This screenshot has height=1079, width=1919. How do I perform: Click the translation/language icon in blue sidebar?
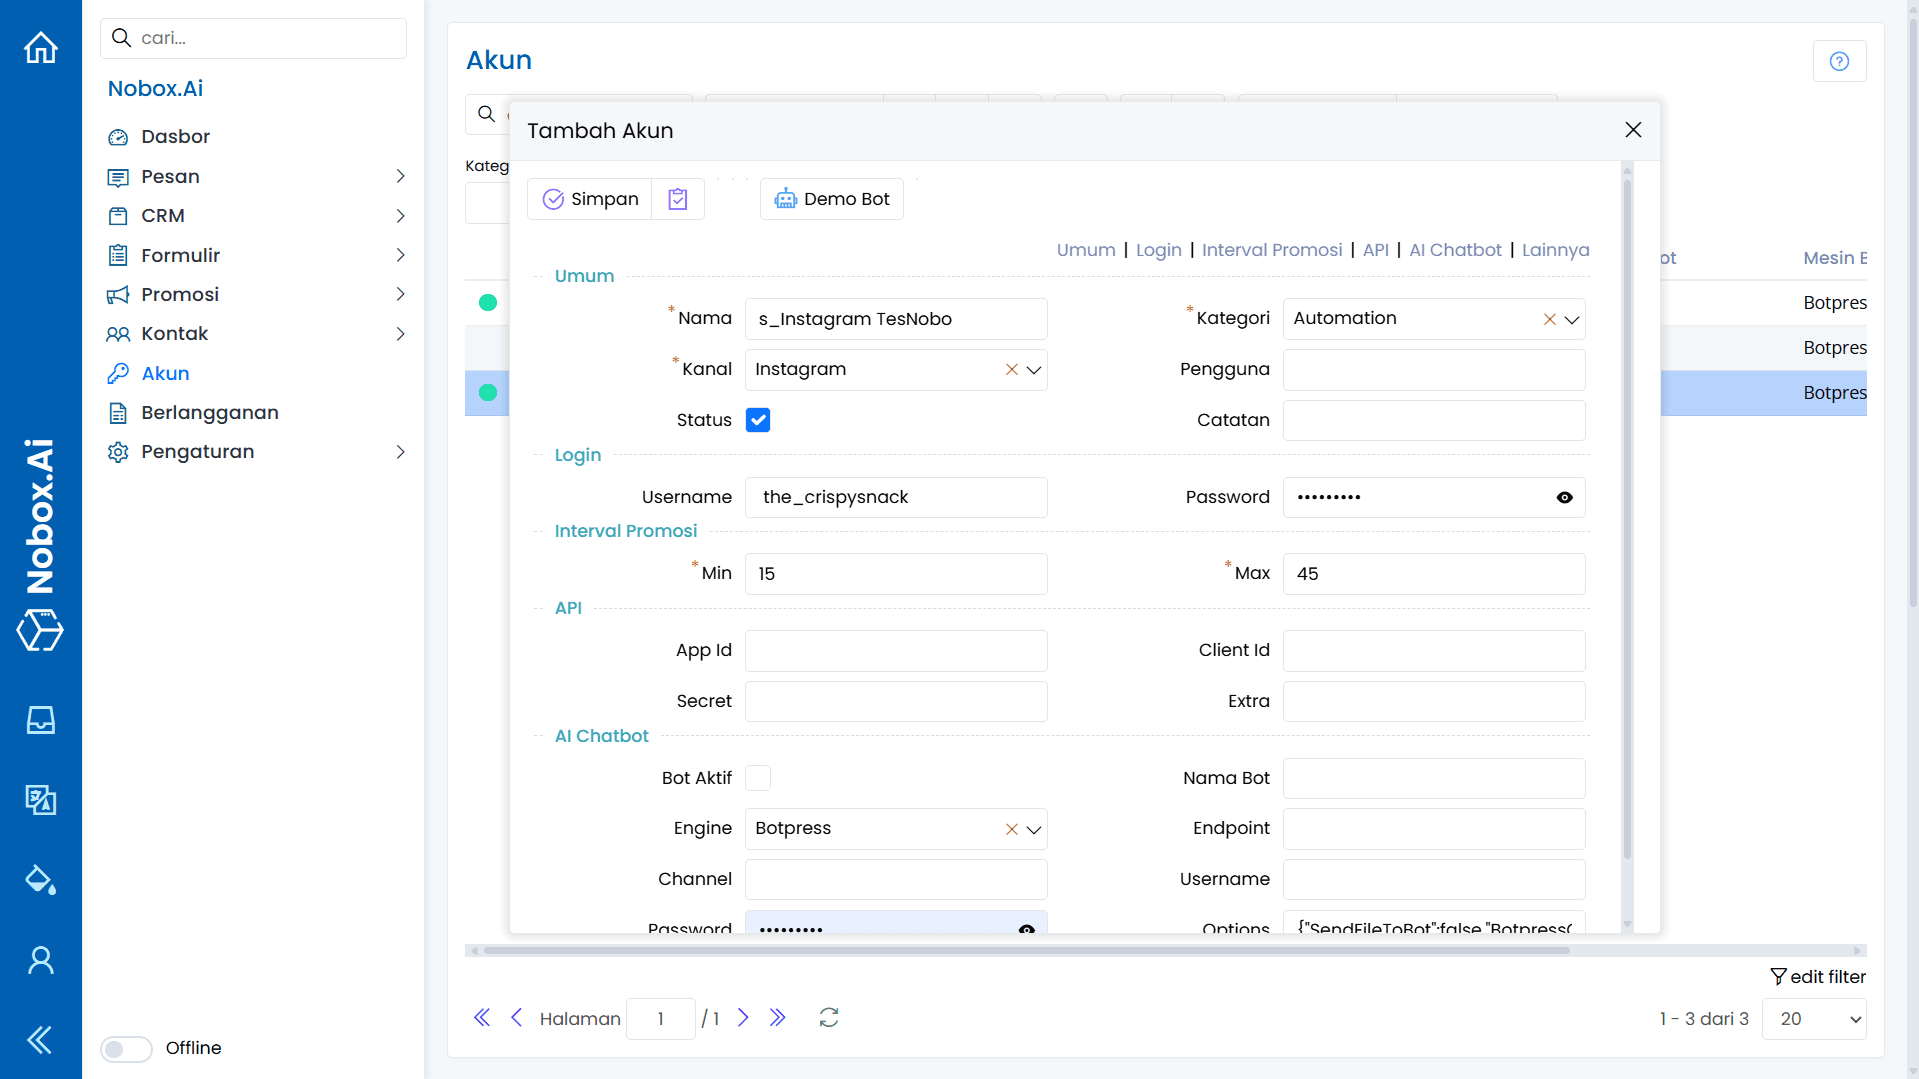[x=40, y=799]
